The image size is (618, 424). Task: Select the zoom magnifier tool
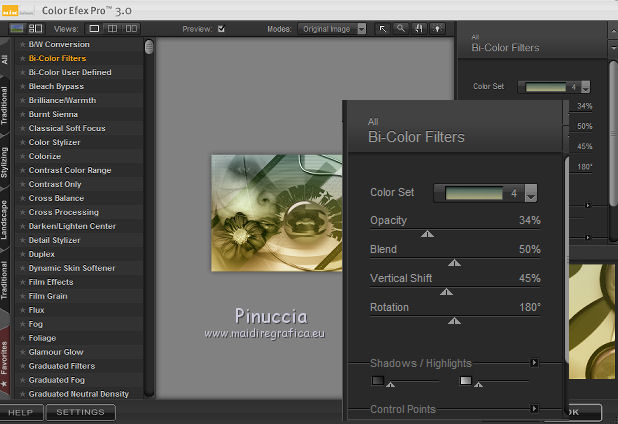click(401, 29)
